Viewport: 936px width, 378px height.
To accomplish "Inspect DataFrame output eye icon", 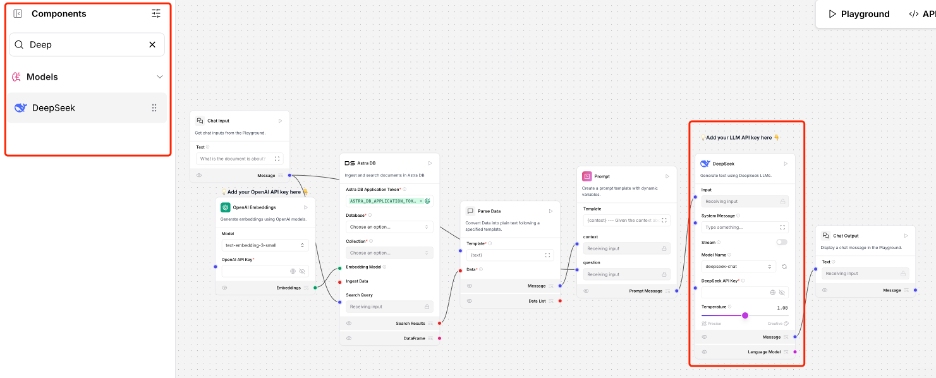I will (x=349, y=338).
